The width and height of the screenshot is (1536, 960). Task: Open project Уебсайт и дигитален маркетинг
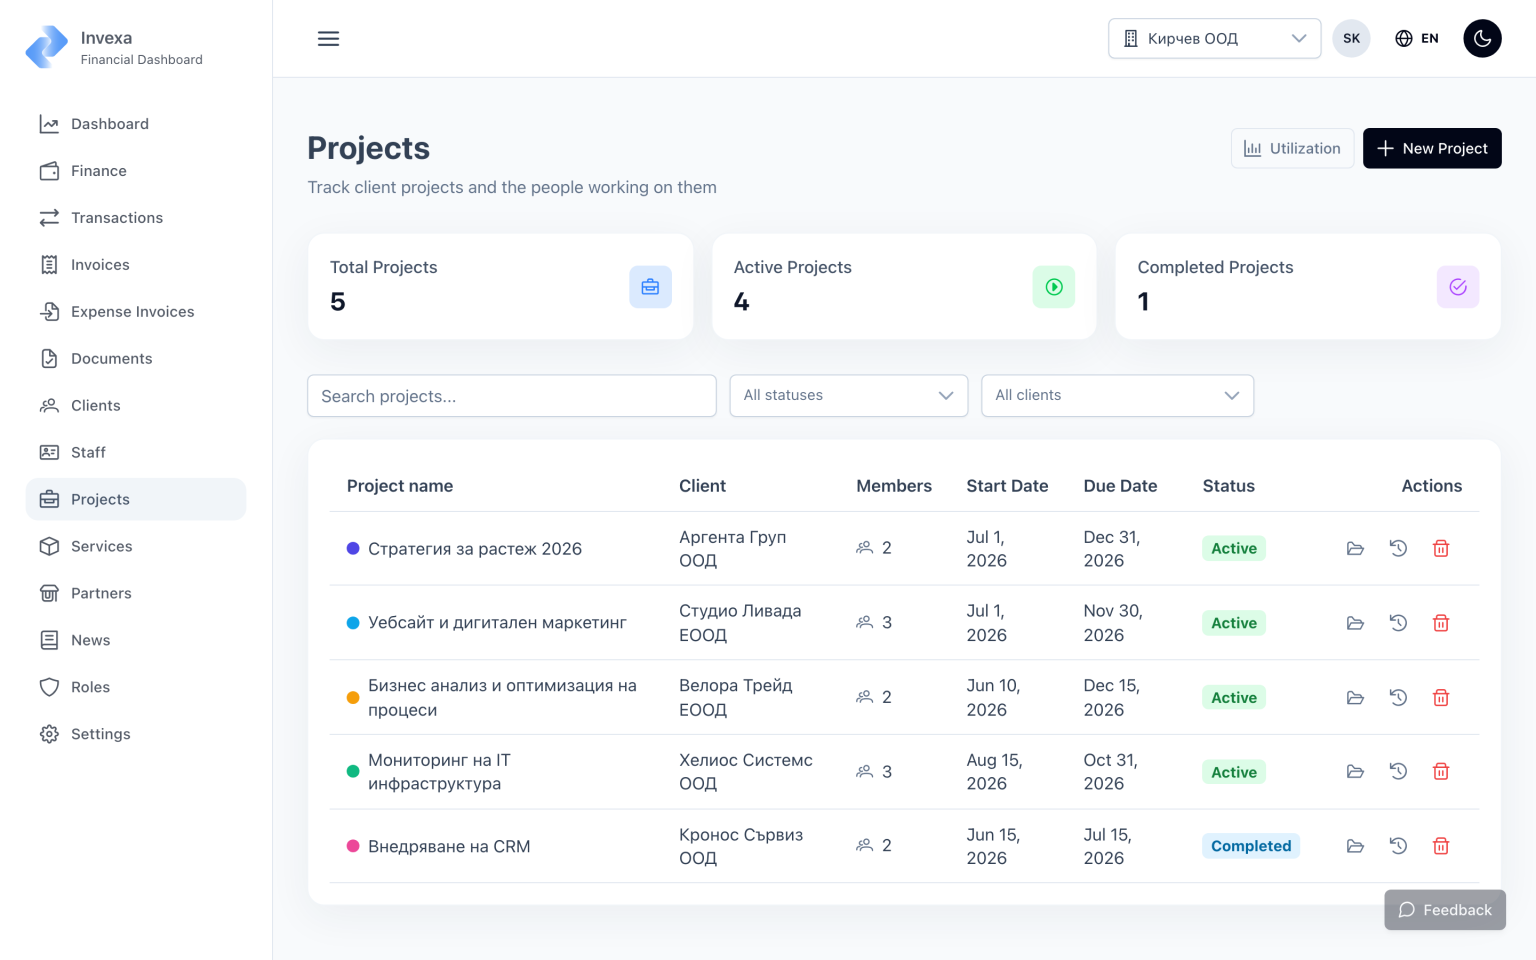click(x=497, y=623)
